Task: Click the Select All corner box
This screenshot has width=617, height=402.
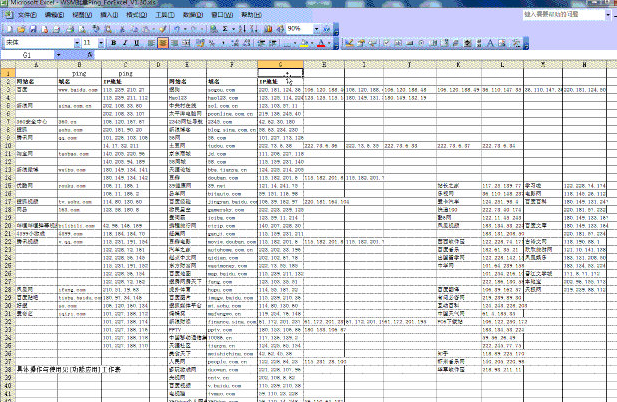Action: tap(8, 65)
